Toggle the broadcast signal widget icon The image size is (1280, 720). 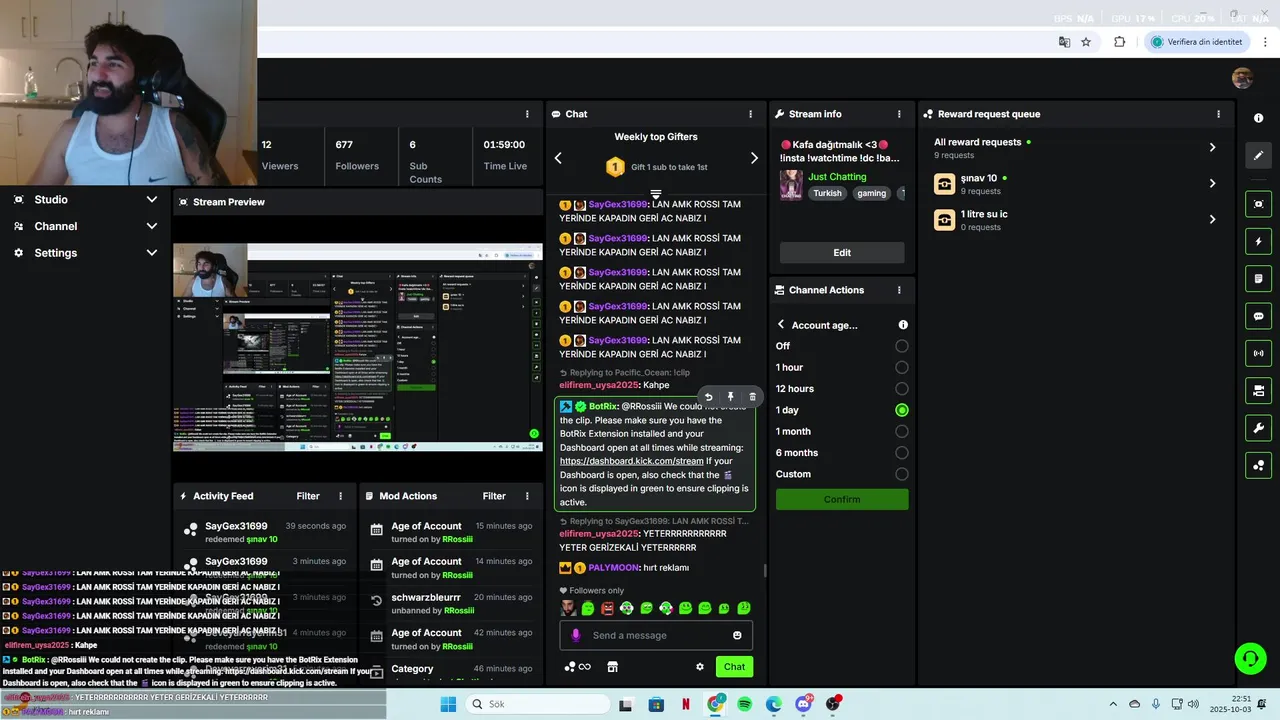point(1258,353)
